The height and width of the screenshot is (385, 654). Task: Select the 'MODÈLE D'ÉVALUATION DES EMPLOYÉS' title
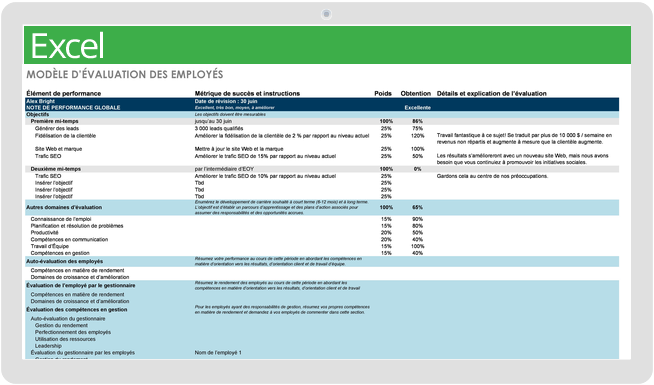coord(125,75)
